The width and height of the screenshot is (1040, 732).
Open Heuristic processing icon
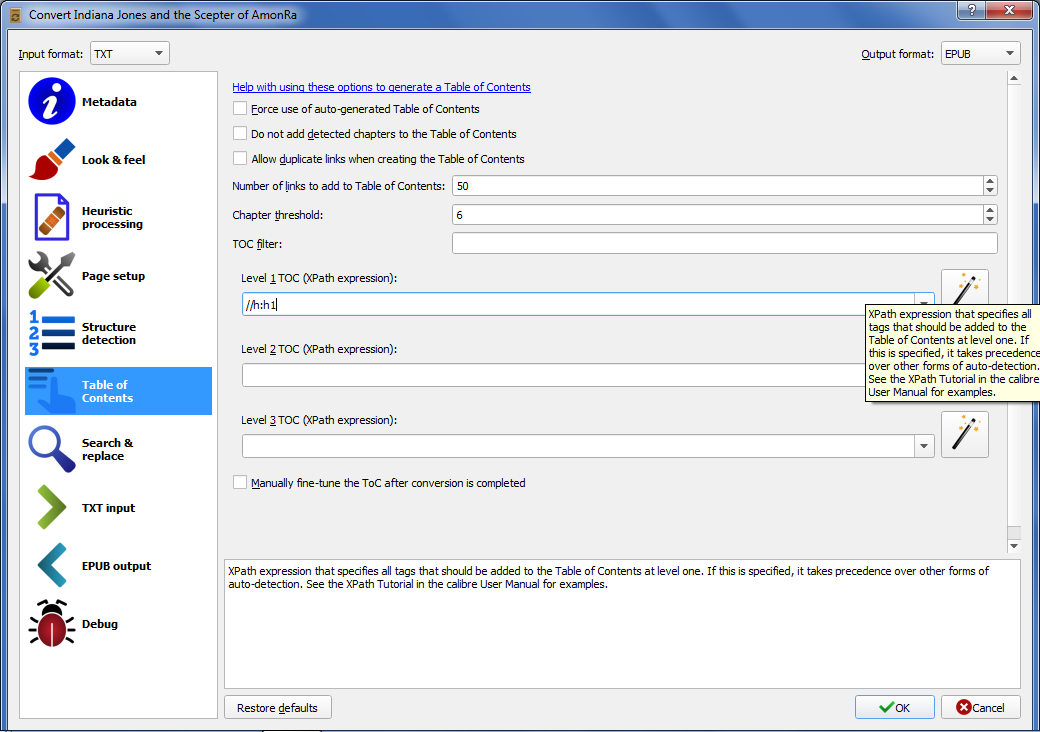tap(52, 217)
